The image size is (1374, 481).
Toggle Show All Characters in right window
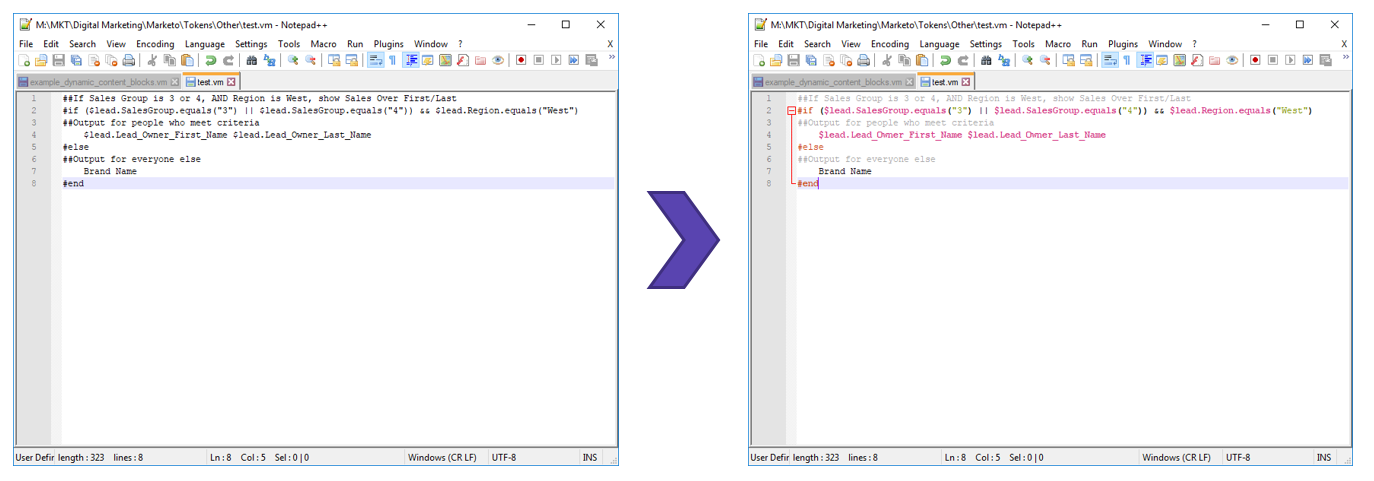(x=1126, y=61)
